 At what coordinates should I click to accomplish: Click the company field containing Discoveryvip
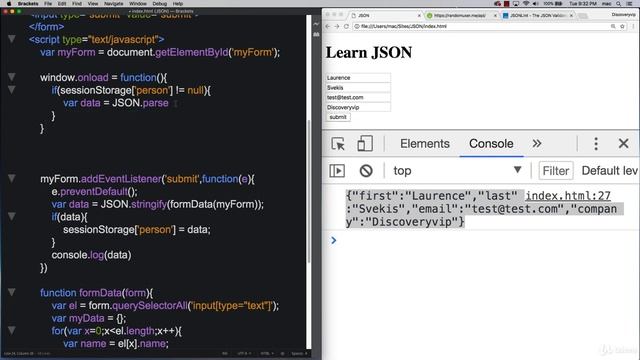click(x=358, y=107)
